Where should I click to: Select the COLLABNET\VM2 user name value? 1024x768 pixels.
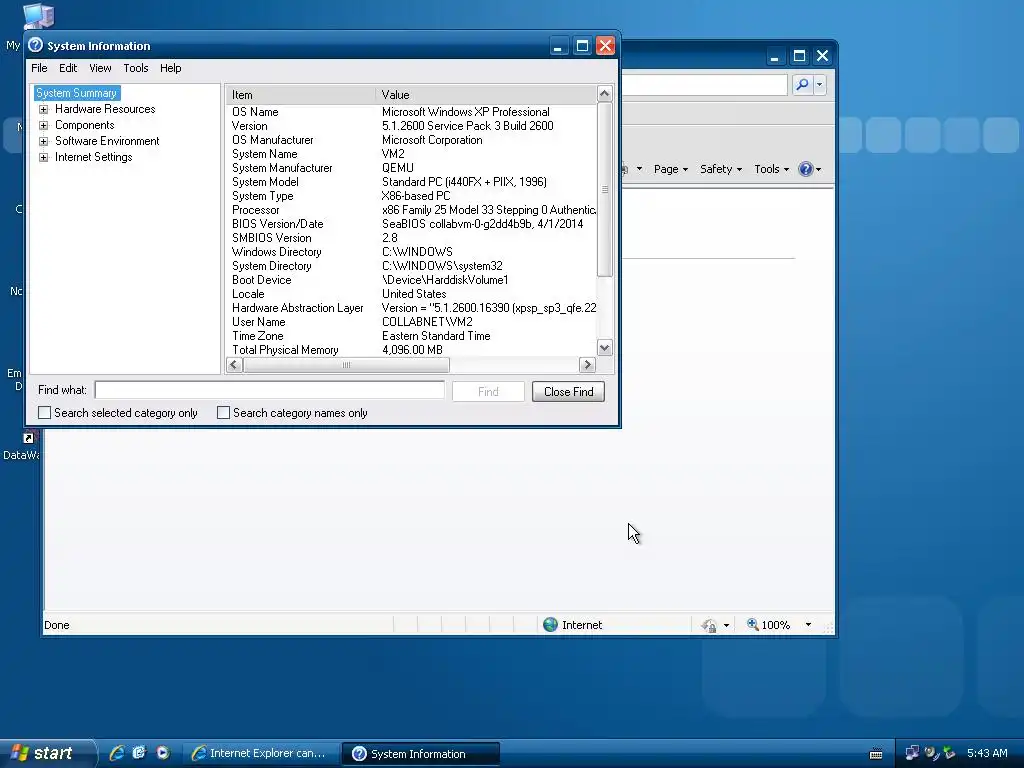point(427,322)
